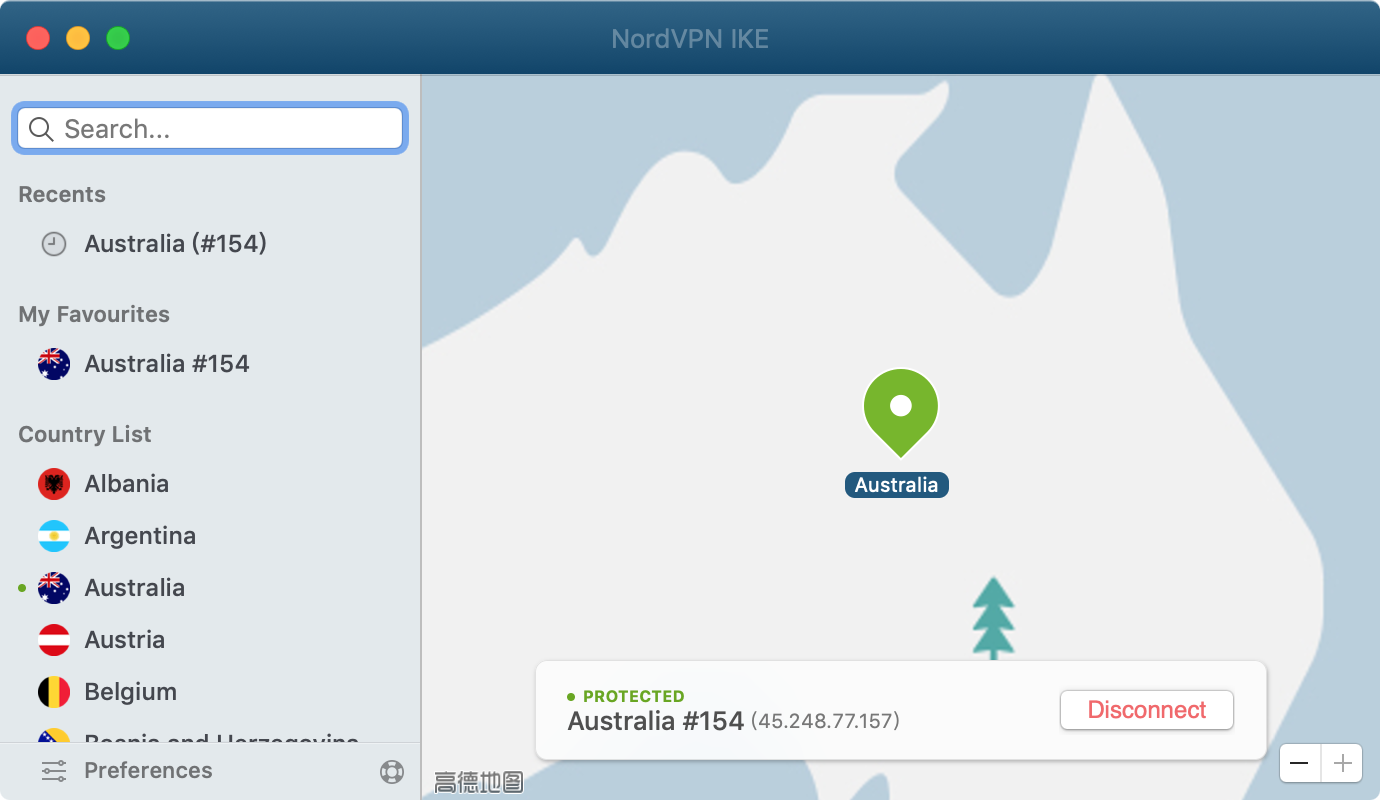Image resolution: width=1380 pixels, height=800 pixels.
Task: Click the clock icon beside Australia (#154)
Action: [54, 244]
